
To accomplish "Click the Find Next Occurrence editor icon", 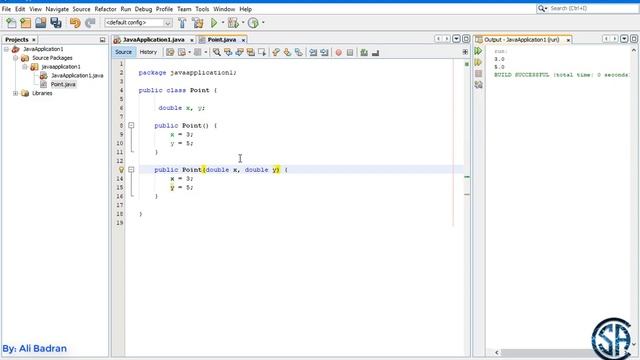I will click(x=240, y=52).
